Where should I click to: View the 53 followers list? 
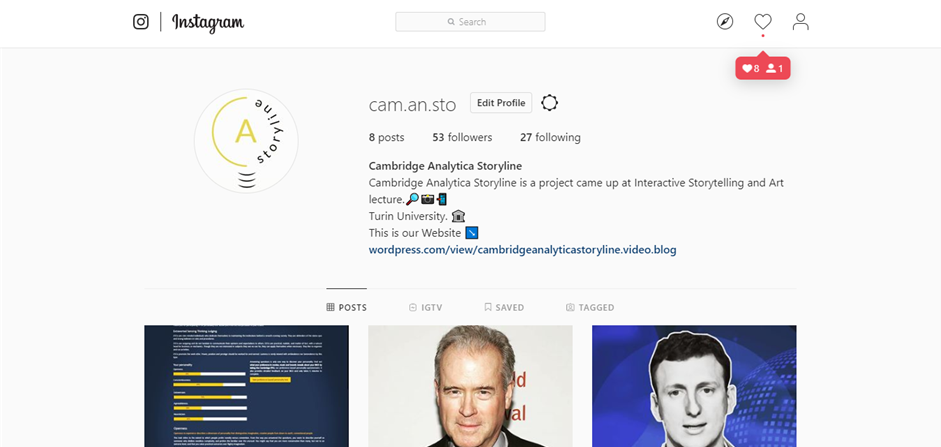point(462,137)
